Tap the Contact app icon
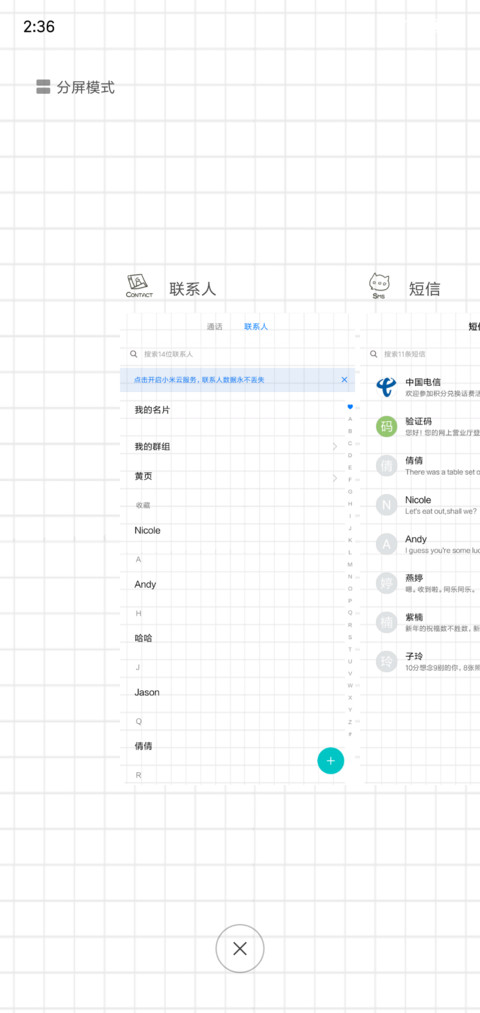Viewport: 480px width, 1013px height. pos(140,286)
